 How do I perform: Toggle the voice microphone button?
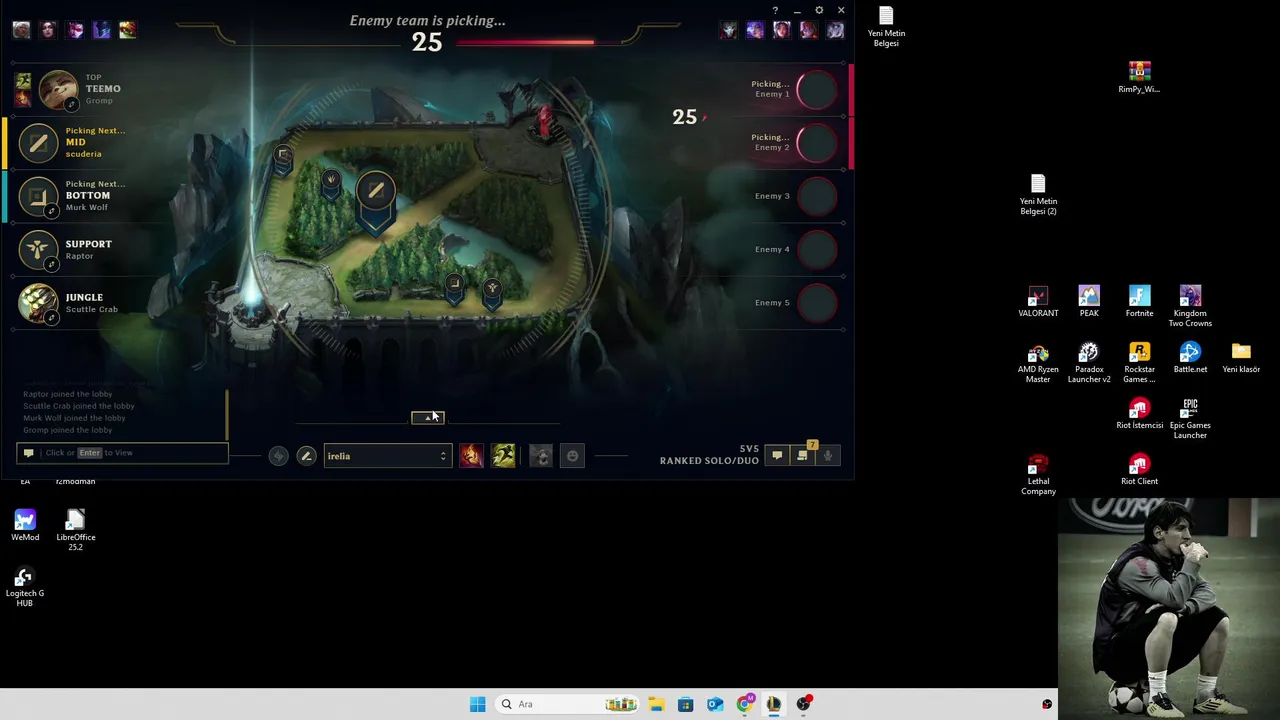point(828,456)
